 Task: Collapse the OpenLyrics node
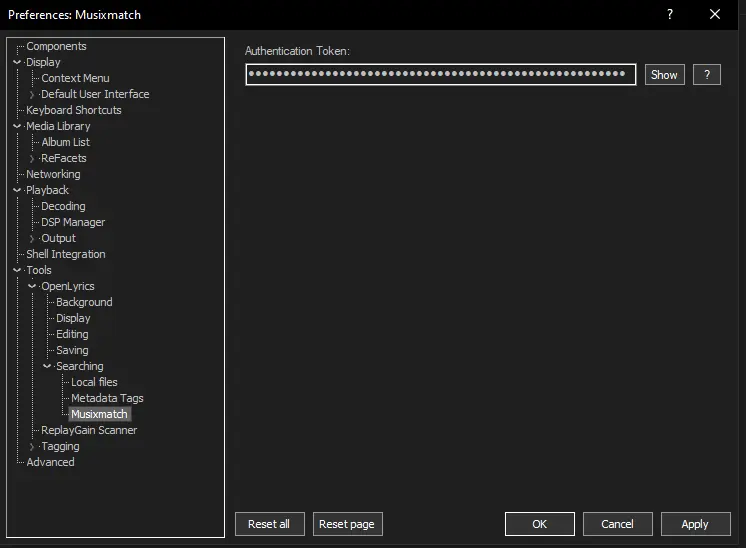[32, 286]
